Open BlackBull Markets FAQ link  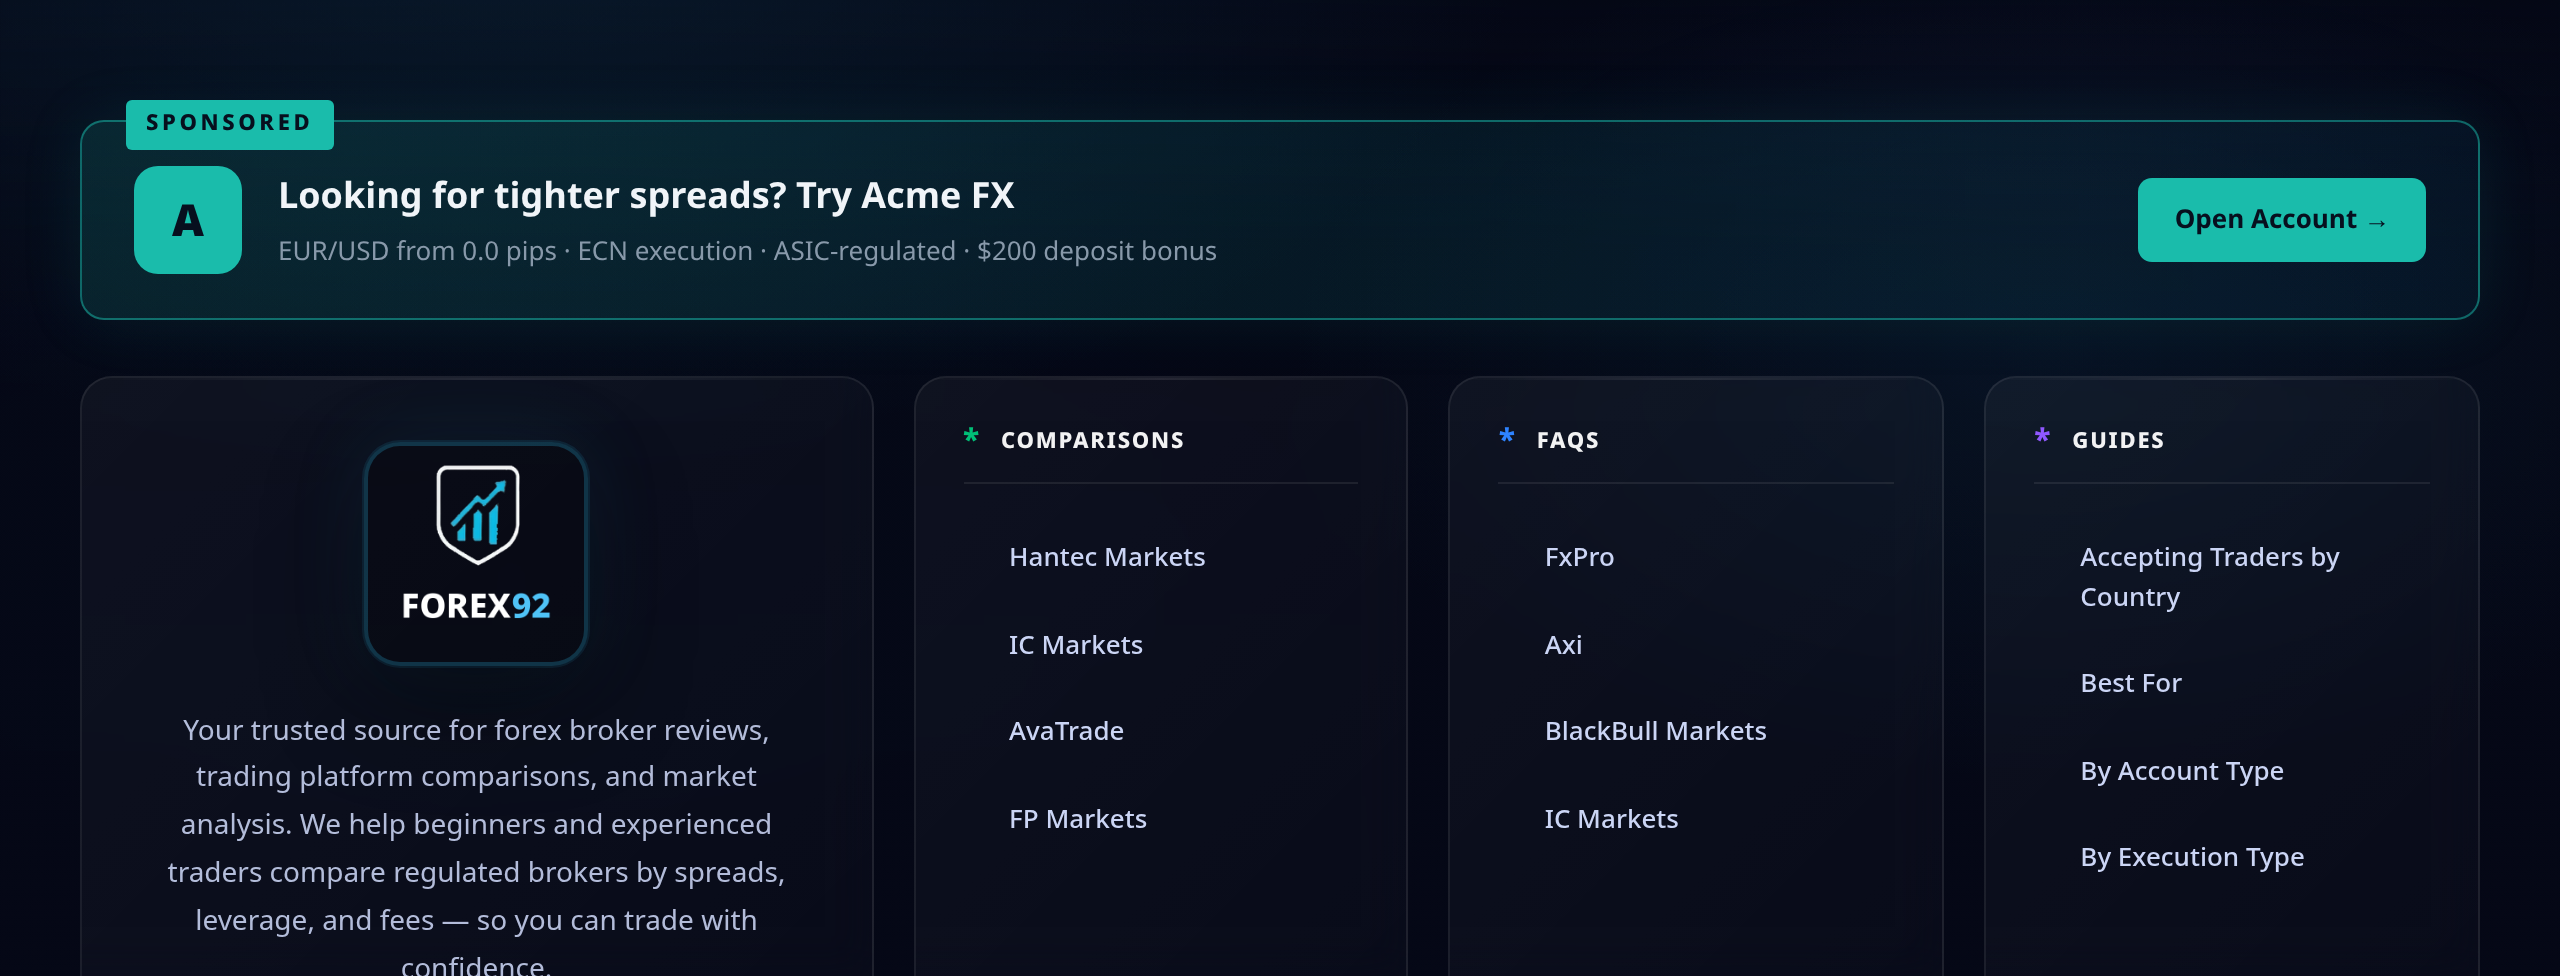(1655, 731)
